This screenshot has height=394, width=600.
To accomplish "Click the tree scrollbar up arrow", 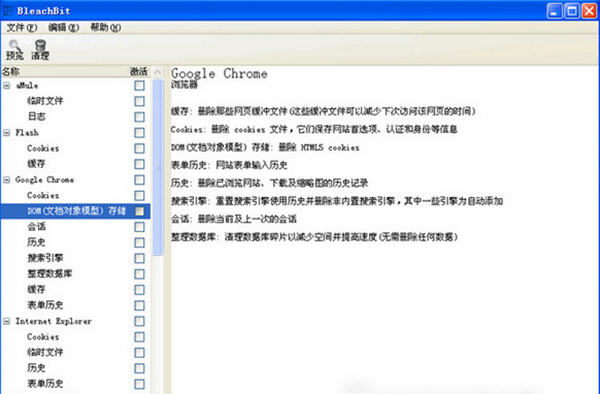I will pyautogui.click(x=157, y=72).
